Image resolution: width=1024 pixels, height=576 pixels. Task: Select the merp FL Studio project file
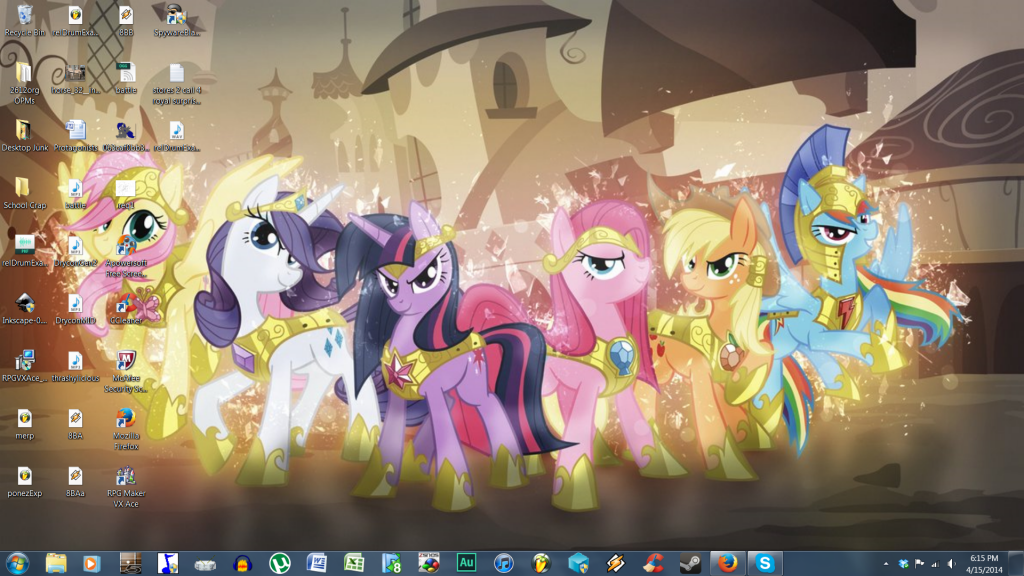coord(25,423)
